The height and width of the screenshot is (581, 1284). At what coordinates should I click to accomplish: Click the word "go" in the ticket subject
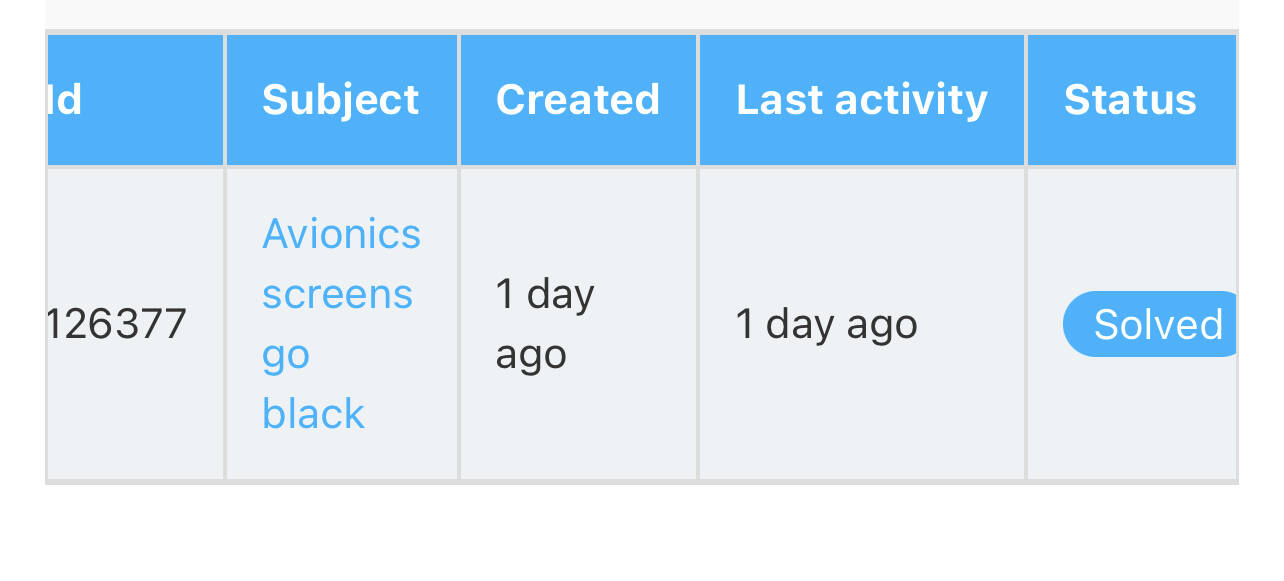point(286,355)
